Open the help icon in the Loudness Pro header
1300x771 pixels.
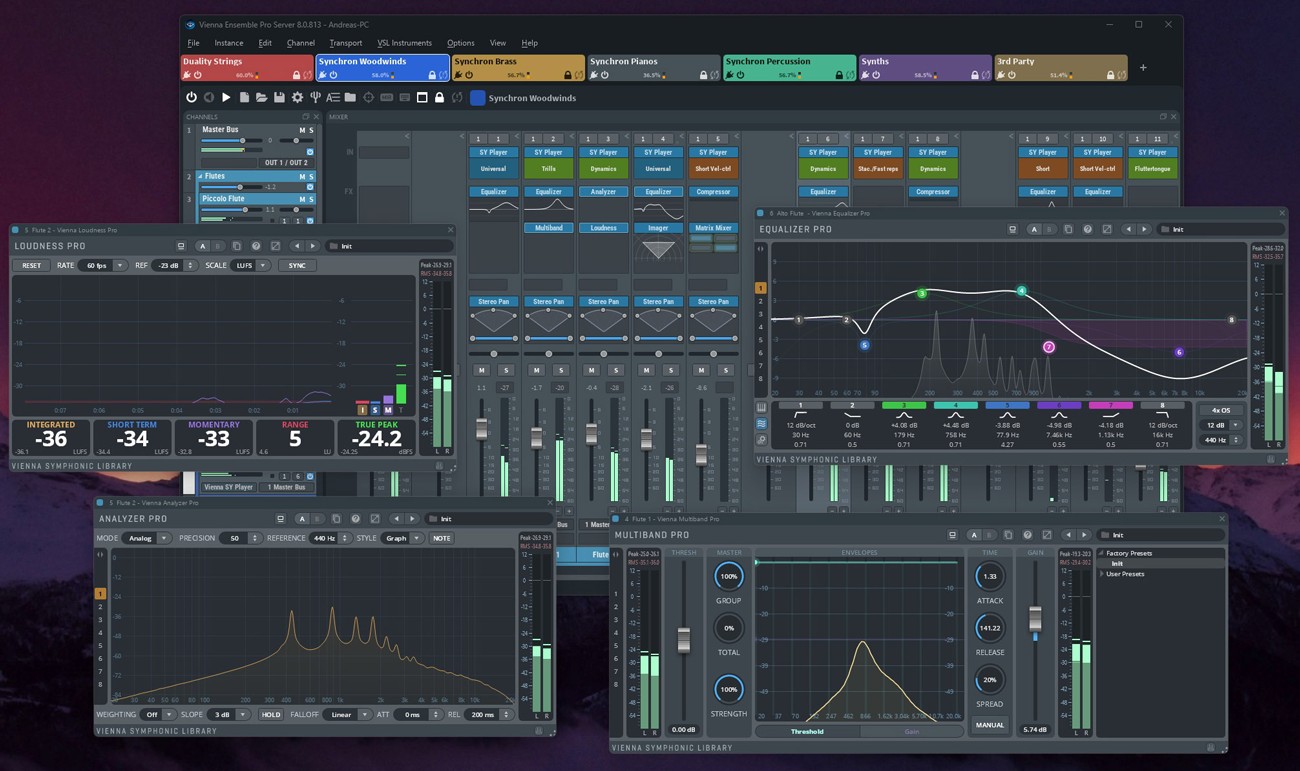[x=256, y=246]
